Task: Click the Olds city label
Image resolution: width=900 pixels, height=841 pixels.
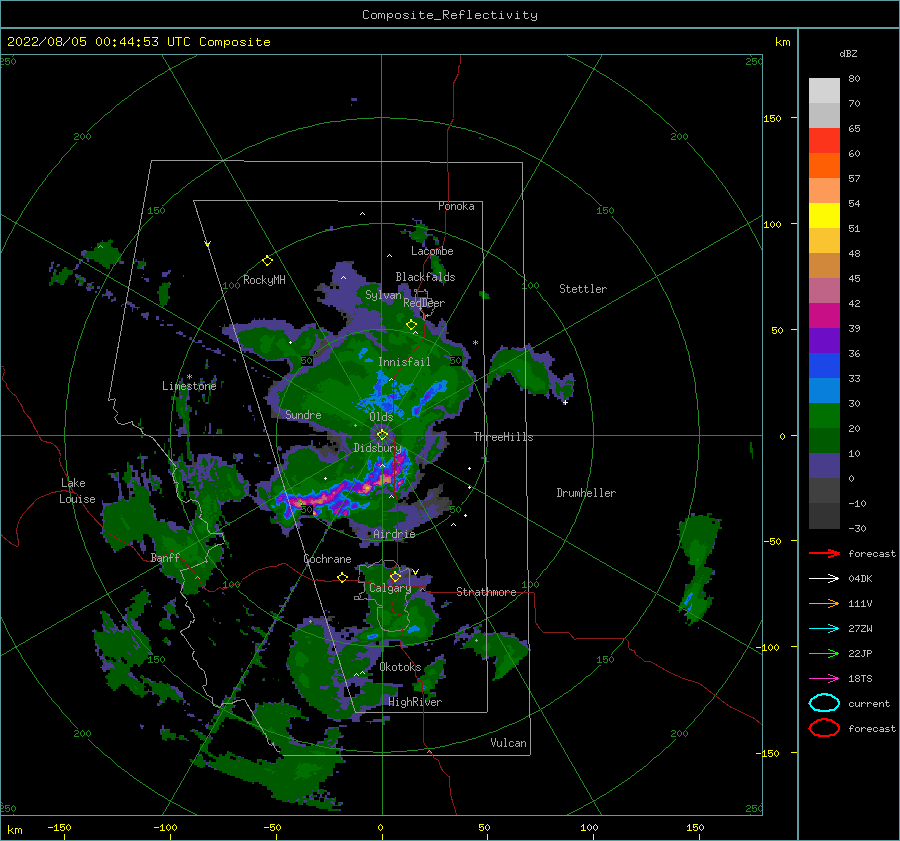Action: [381, 417]
